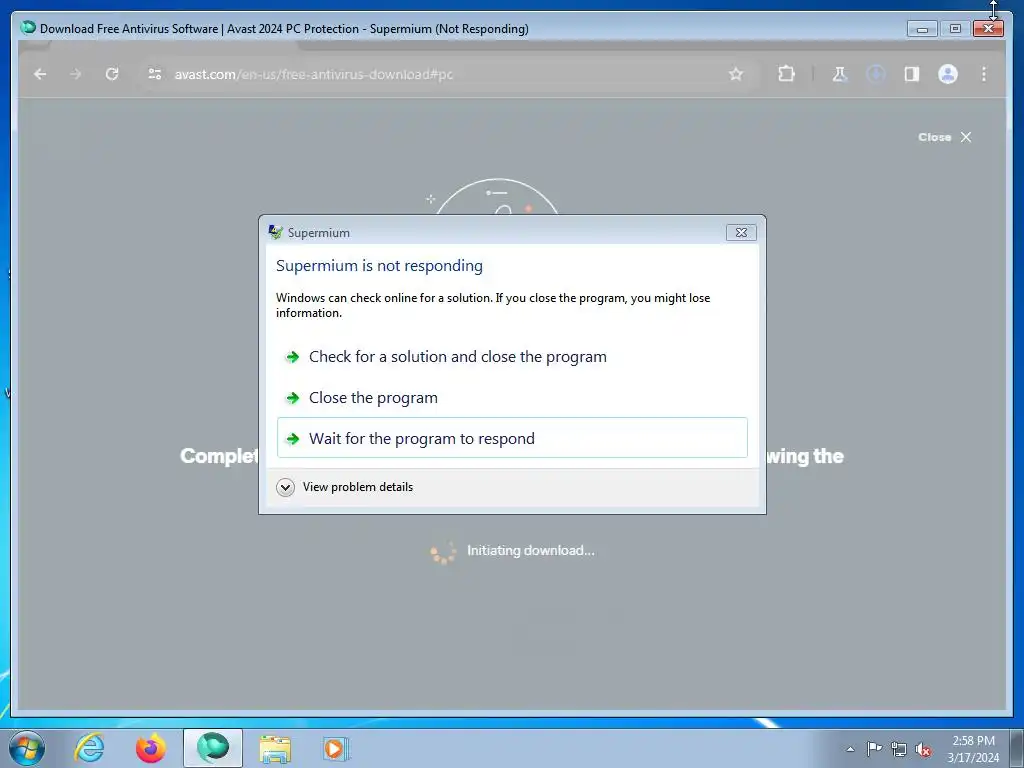Click the Initiating download spinner
Viewport: 1024px width, 768px height.
(x=443, y=552)
